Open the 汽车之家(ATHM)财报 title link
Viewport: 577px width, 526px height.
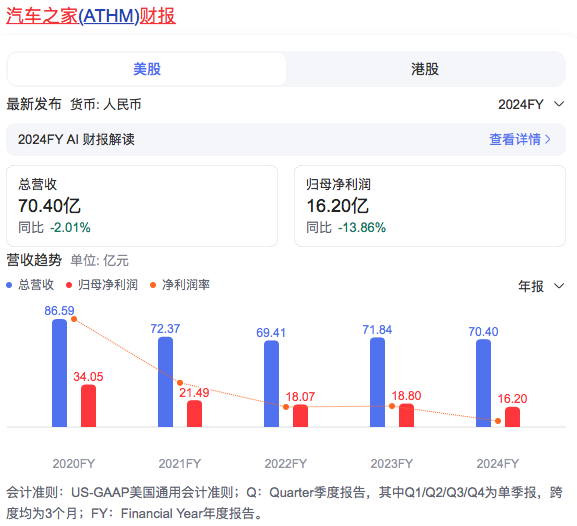coord(91,16)
